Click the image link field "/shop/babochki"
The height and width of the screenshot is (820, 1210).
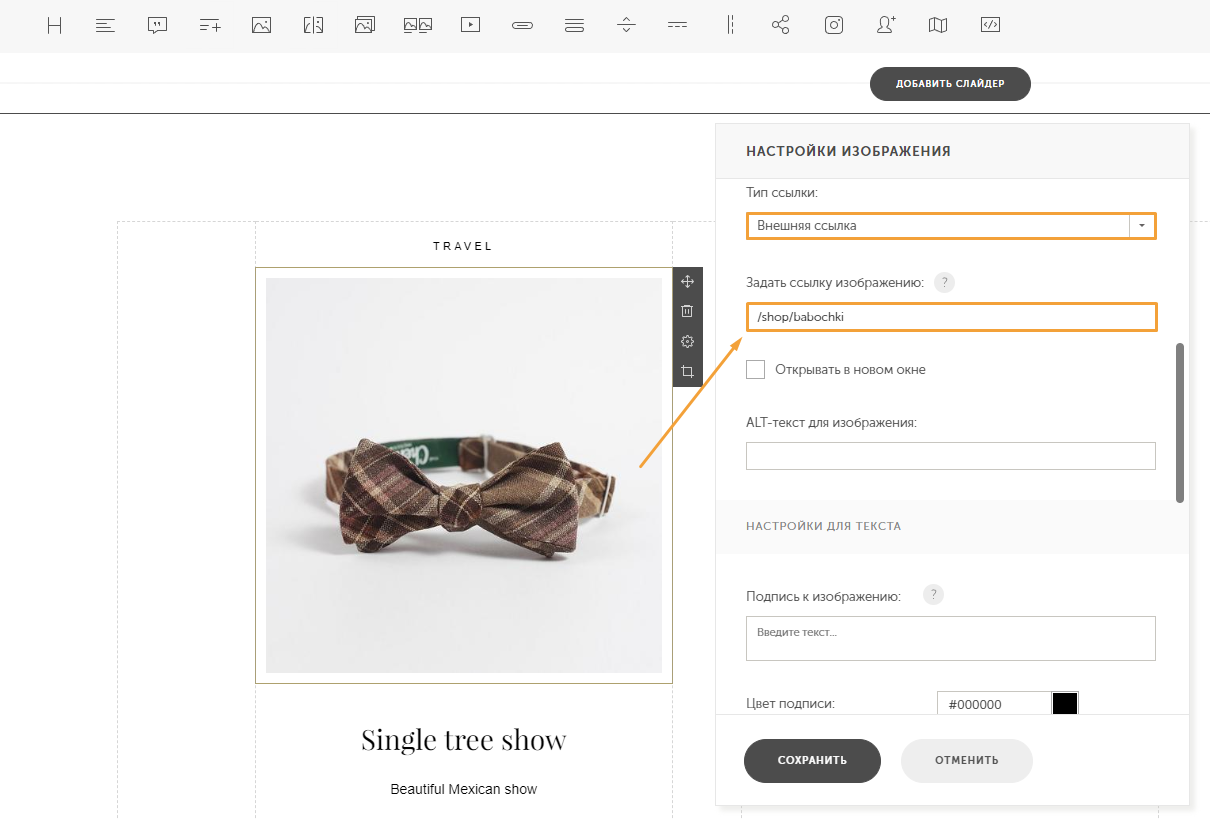click(950, 317)
